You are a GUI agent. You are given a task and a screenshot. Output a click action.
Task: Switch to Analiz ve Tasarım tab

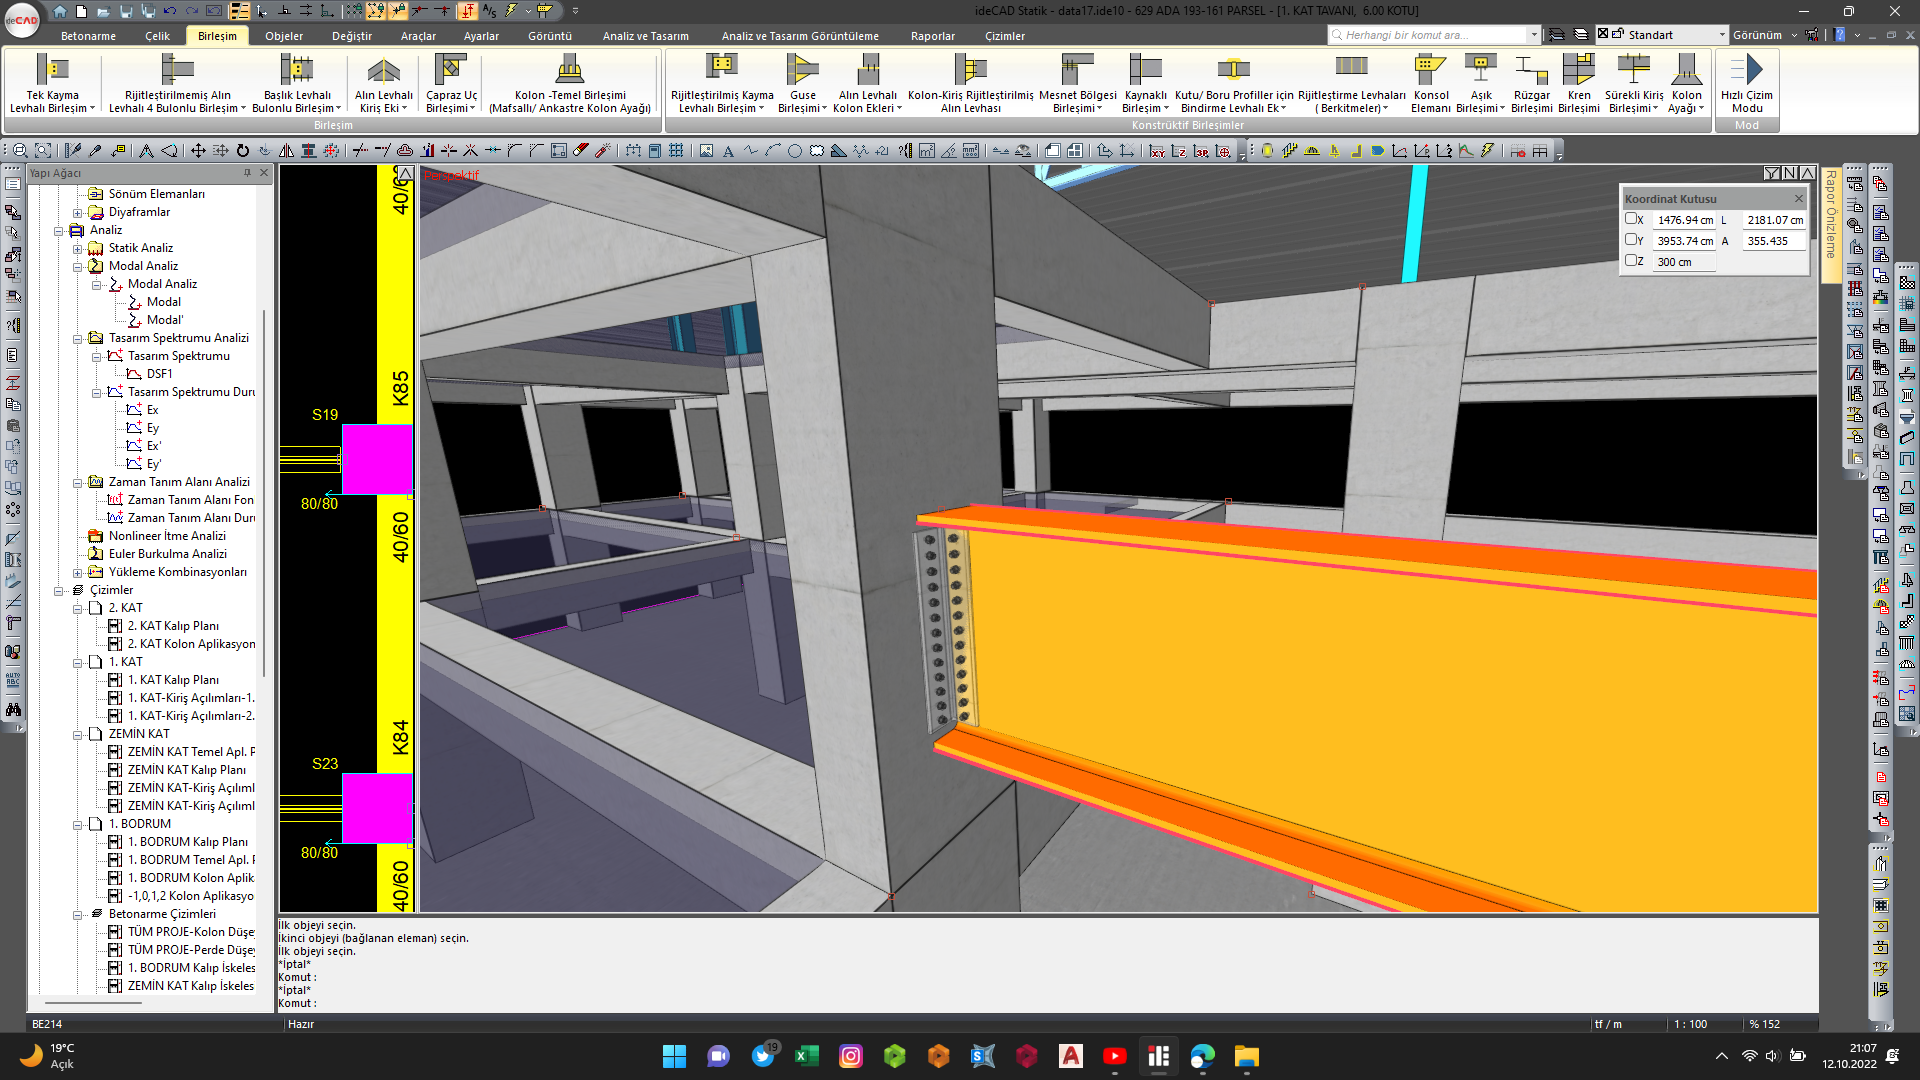tap(645, 36)
